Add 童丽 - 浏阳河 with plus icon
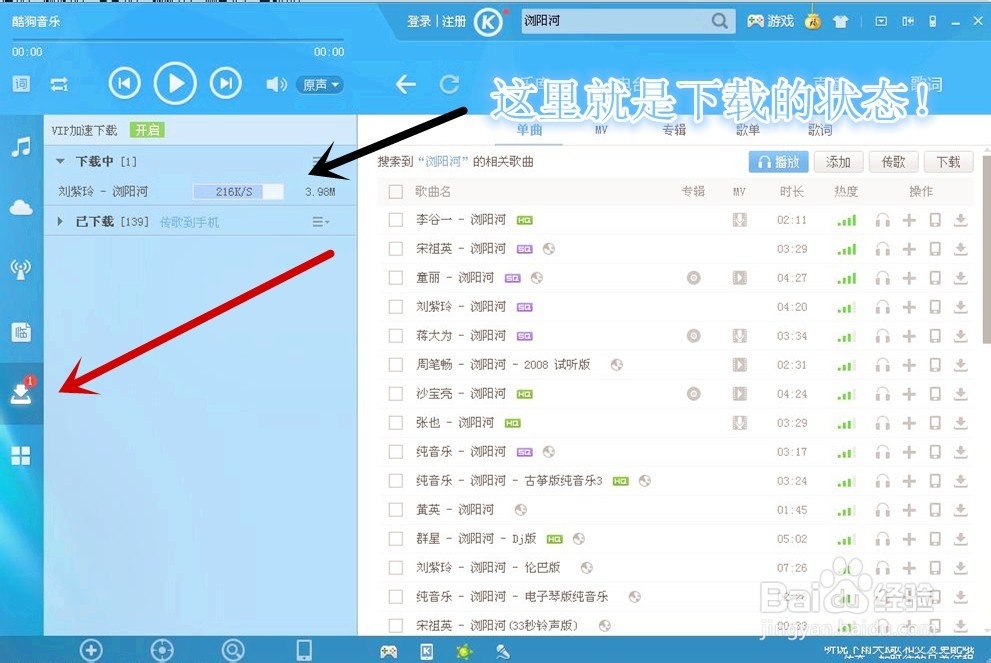The height and width of the screenshot is (663, 991). coord(909,277)
